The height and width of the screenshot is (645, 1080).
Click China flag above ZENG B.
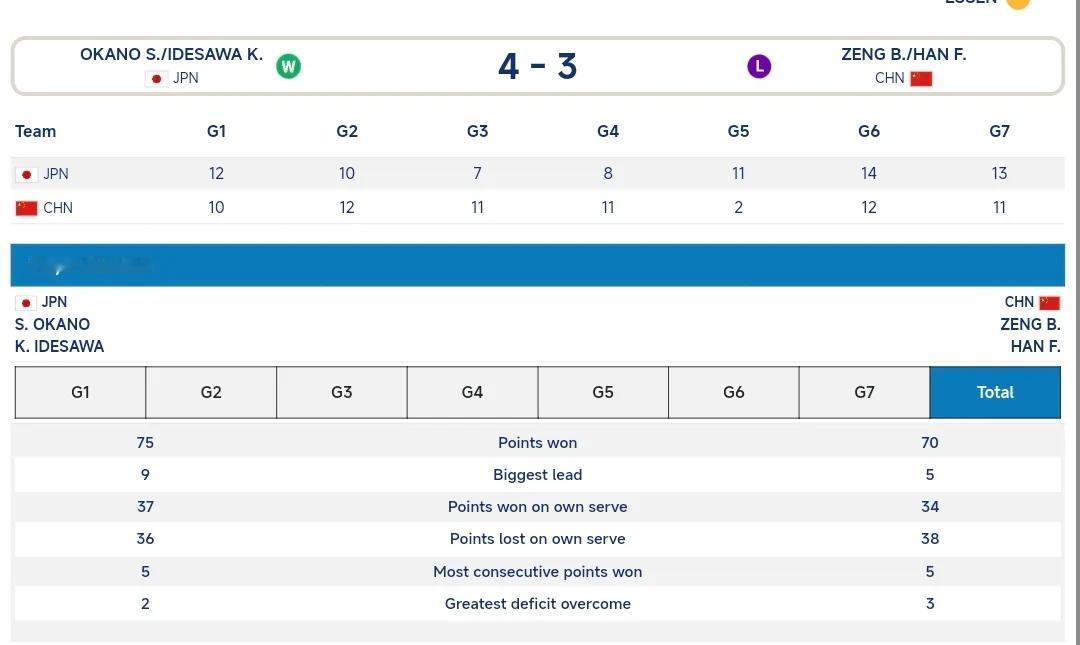pyautogui.click(x=1050, y=303)
